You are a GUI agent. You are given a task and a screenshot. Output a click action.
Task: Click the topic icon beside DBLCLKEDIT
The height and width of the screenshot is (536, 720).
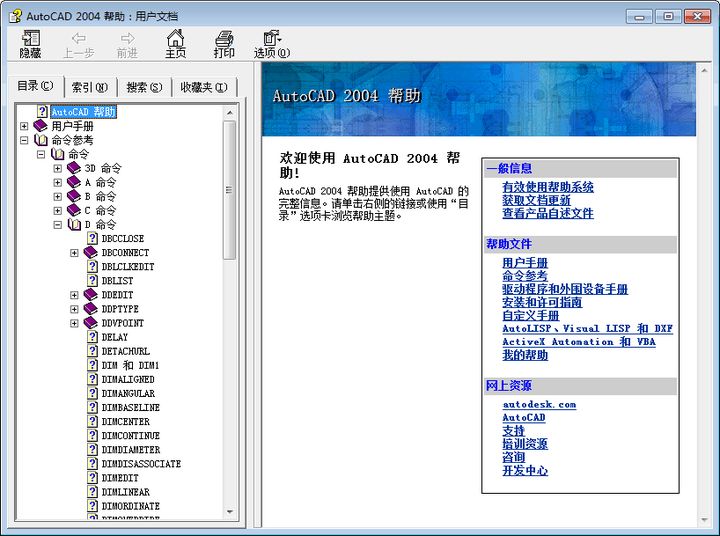pos(93,266)
